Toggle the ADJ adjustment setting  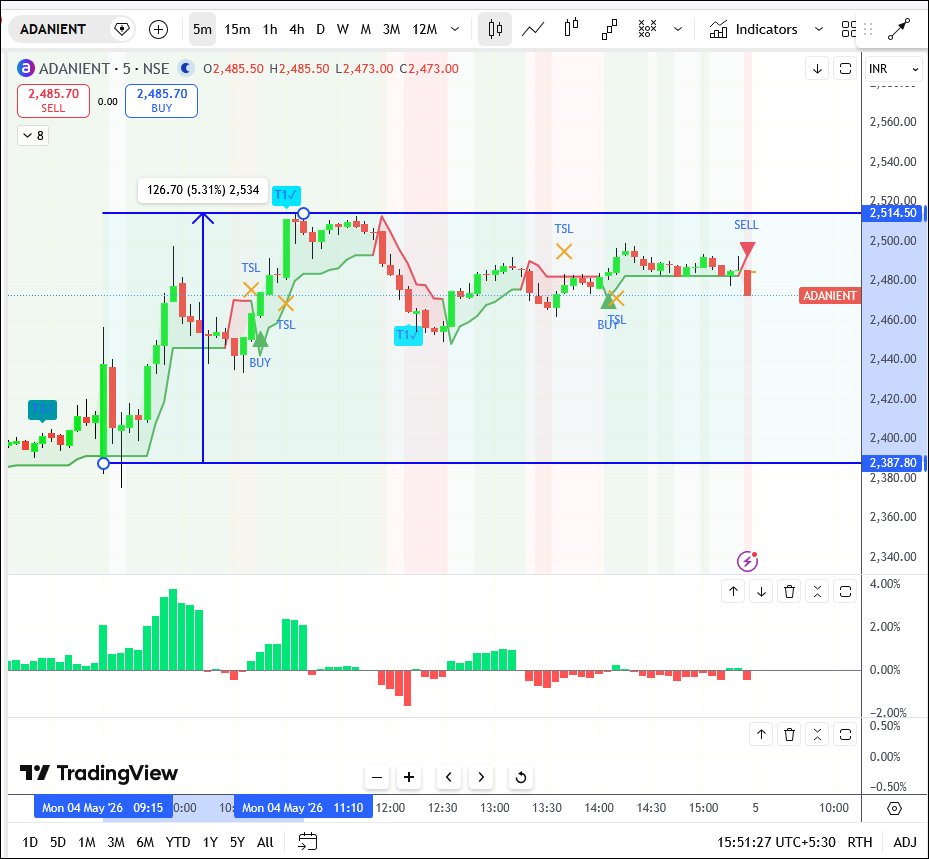pyautogui.click(x=905, y=842)
